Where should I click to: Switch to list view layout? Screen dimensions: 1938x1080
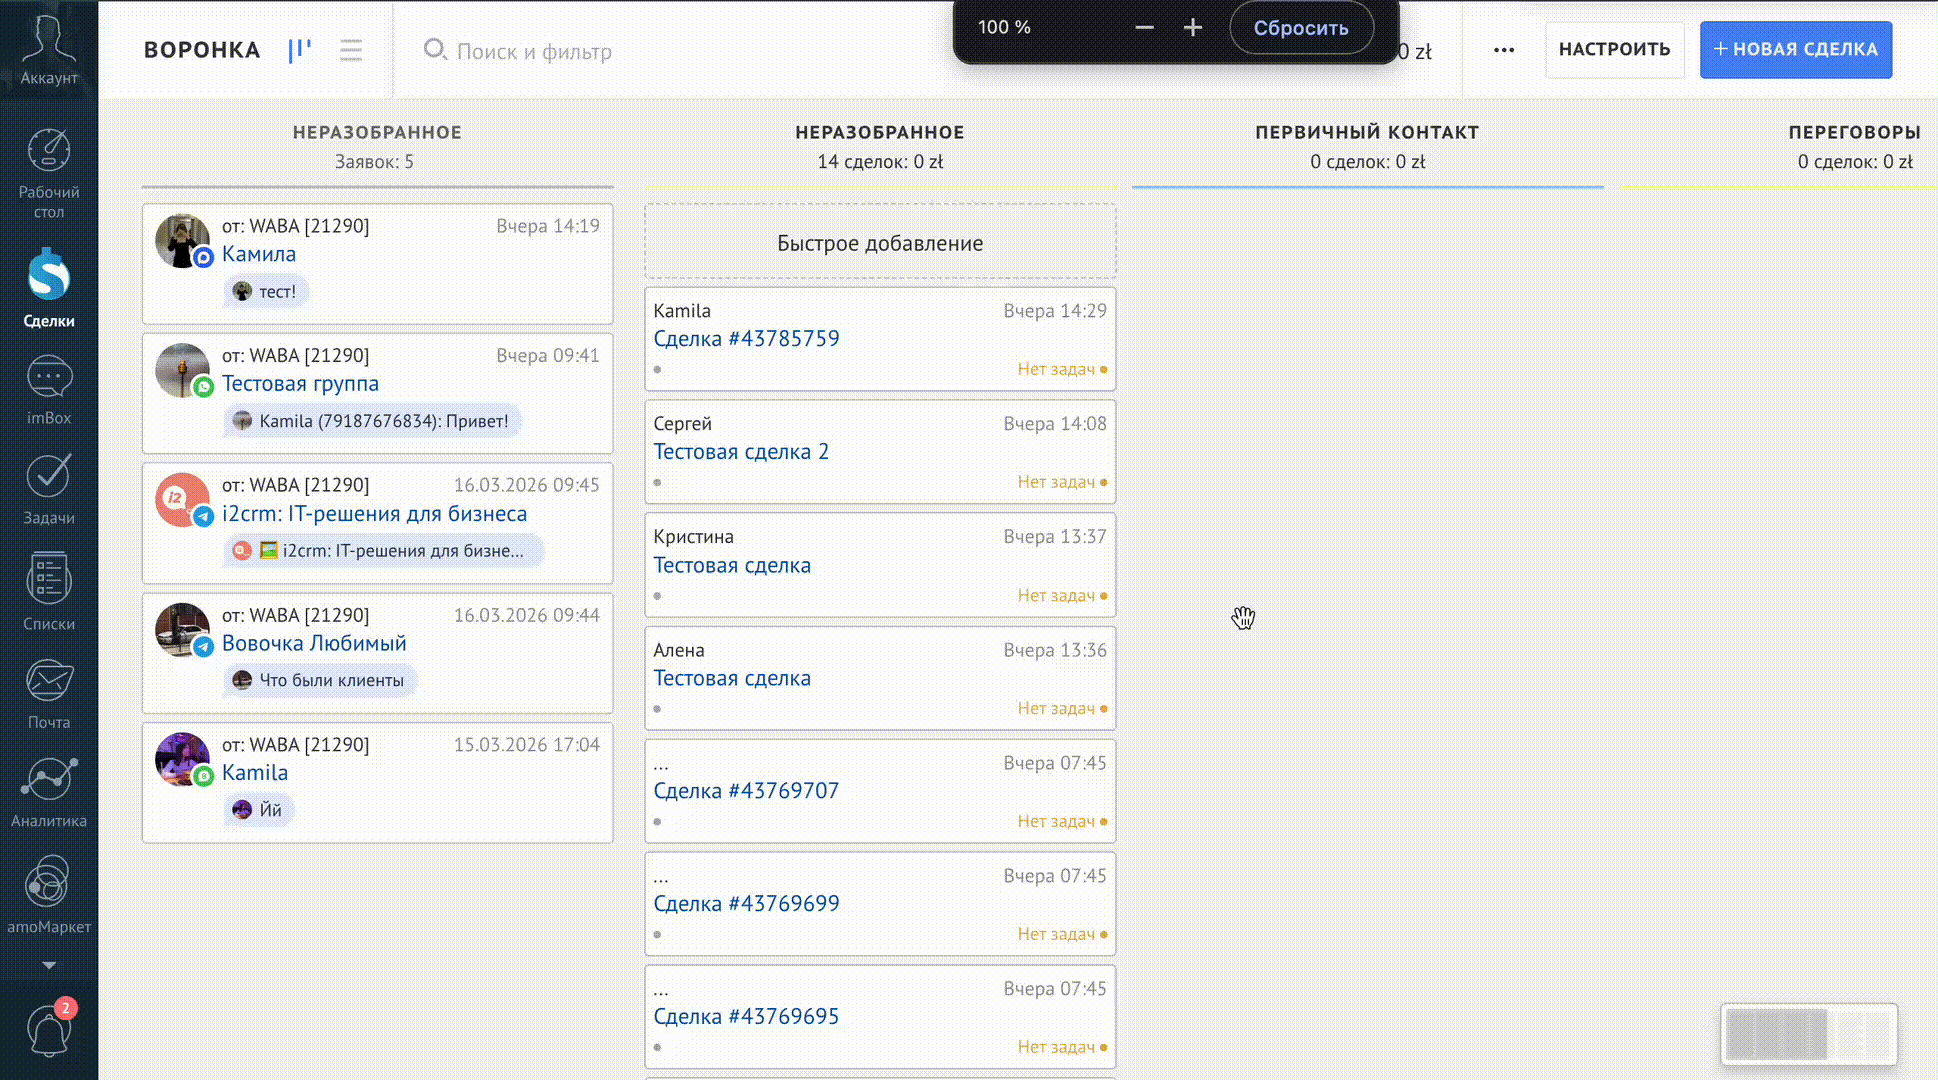[x=350, y=50]
